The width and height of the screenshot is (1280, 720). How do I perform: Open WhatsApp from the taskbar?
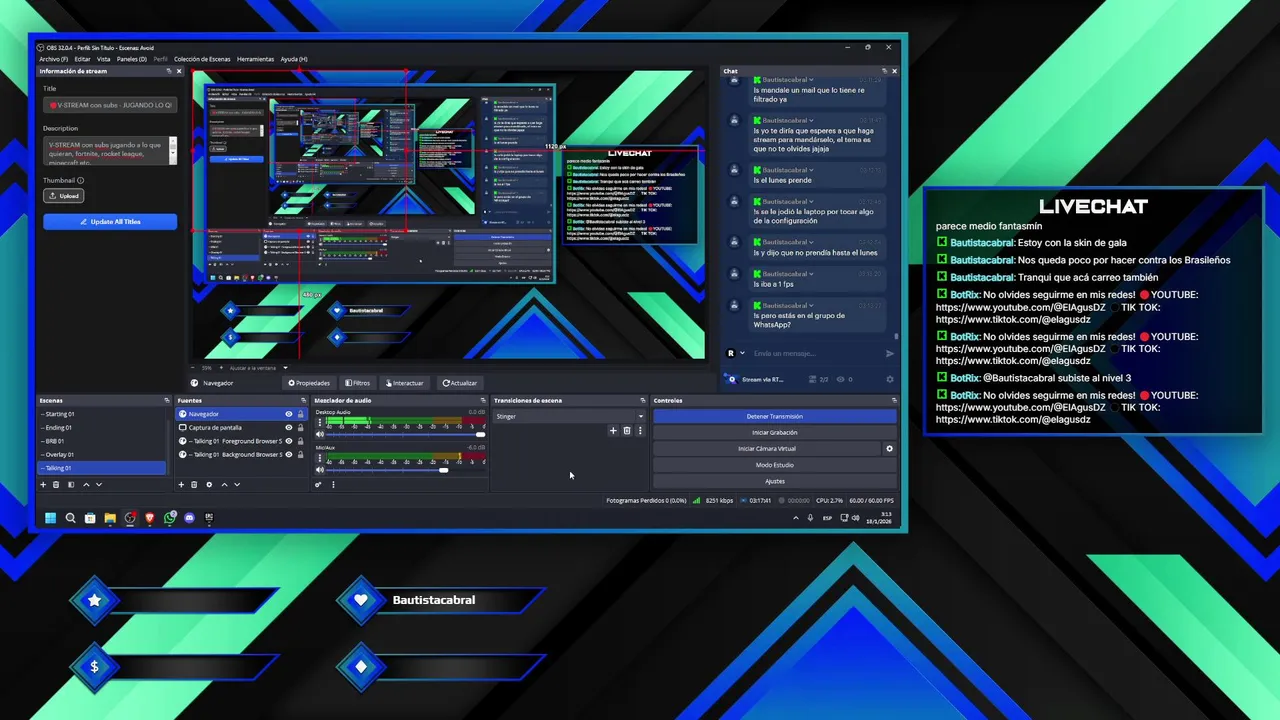(170, 518)
